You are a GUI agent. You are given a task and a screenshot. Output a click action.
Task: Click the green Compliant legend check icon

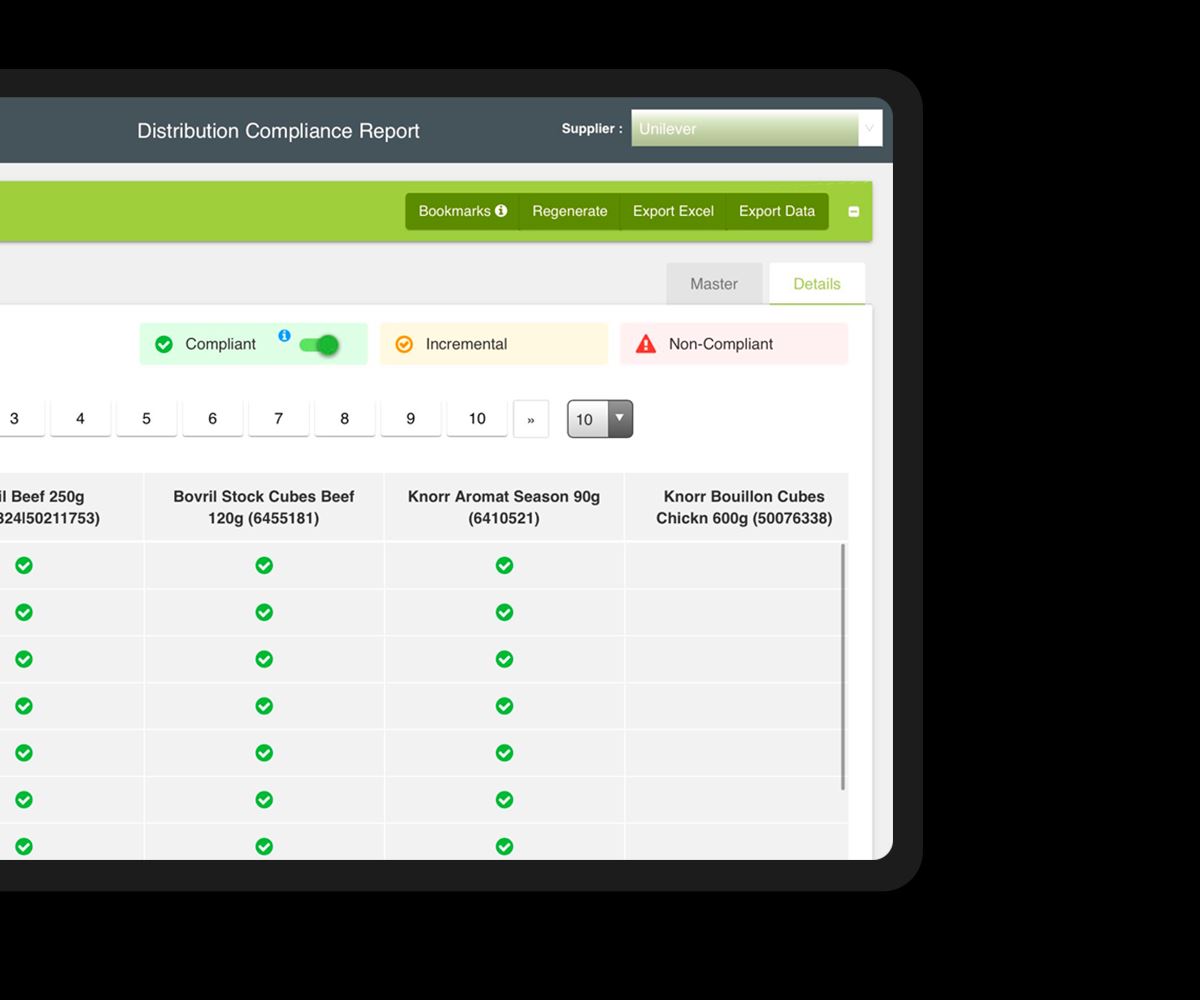click(164, 344)
